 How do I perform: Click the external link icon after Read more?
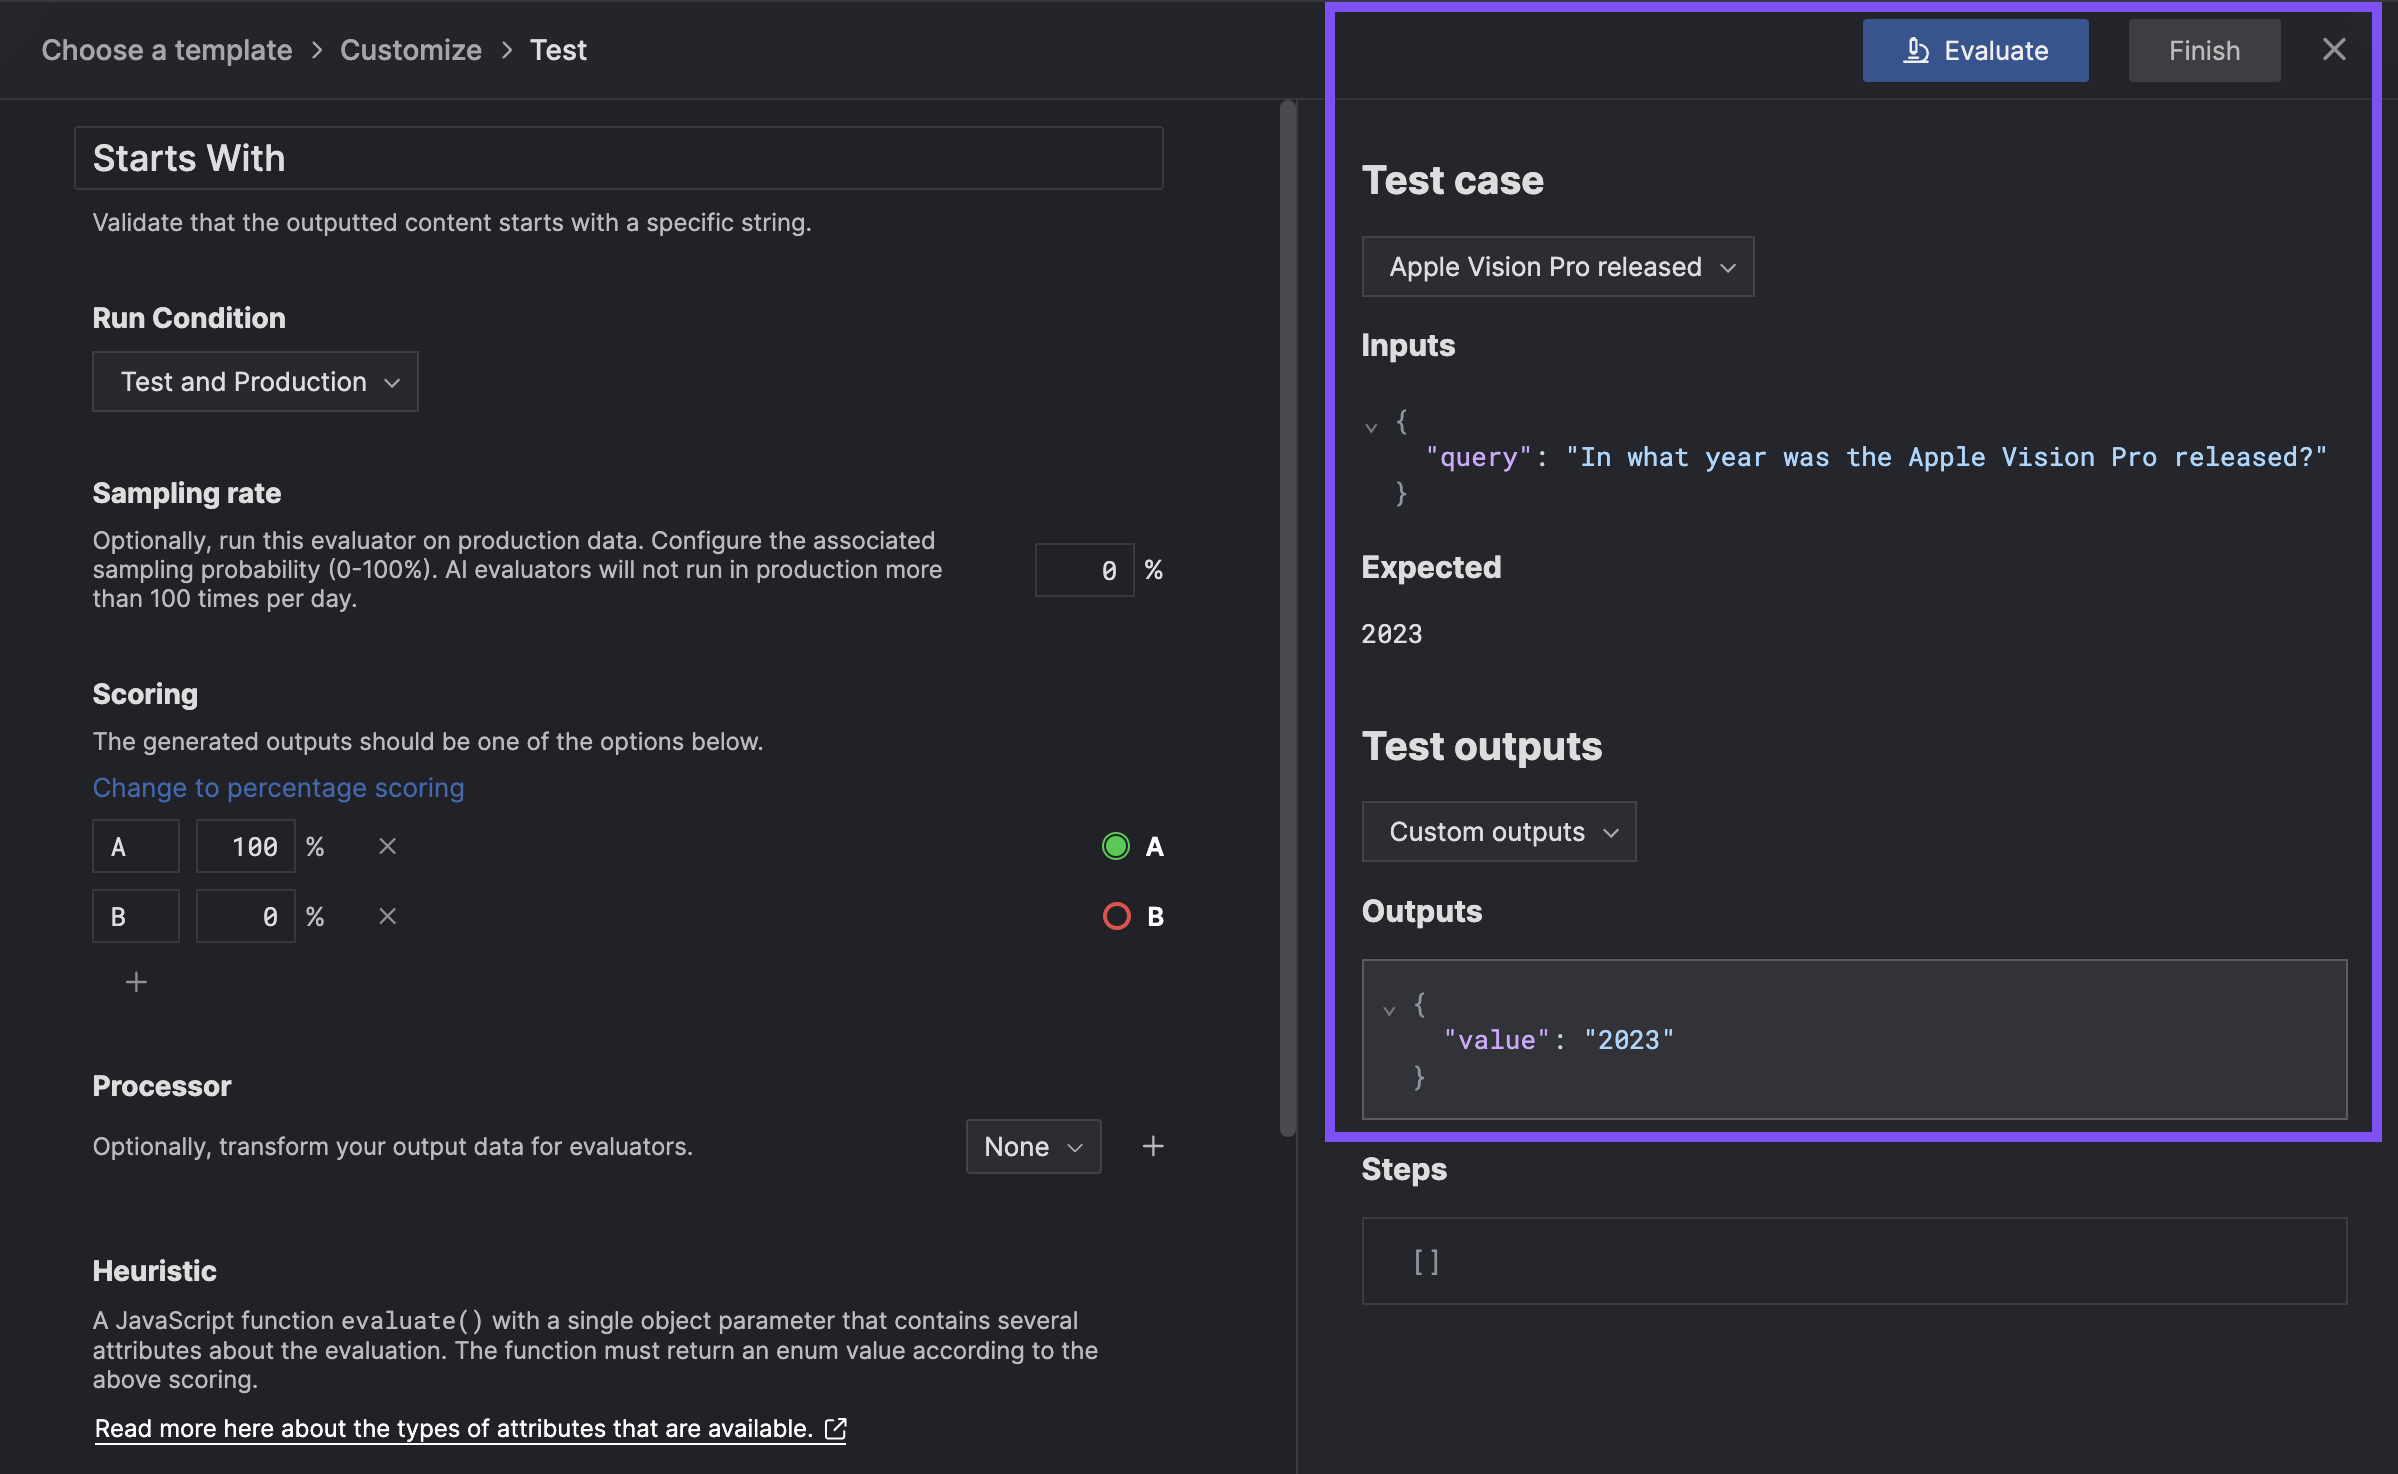[836, 1428]
